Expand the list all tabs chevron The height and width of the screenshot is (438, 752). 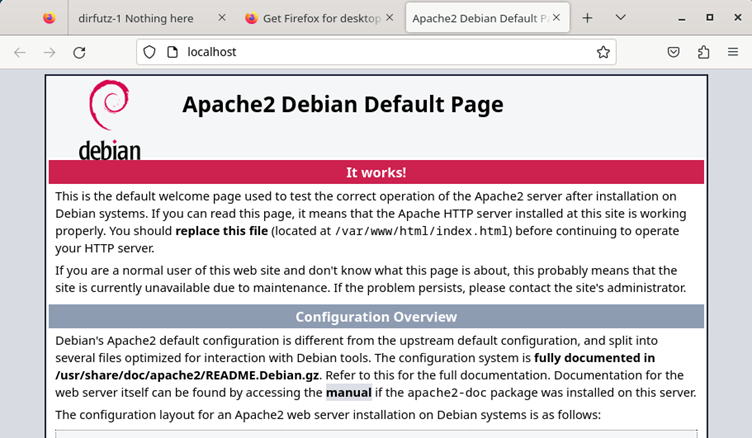click(620, 18)
